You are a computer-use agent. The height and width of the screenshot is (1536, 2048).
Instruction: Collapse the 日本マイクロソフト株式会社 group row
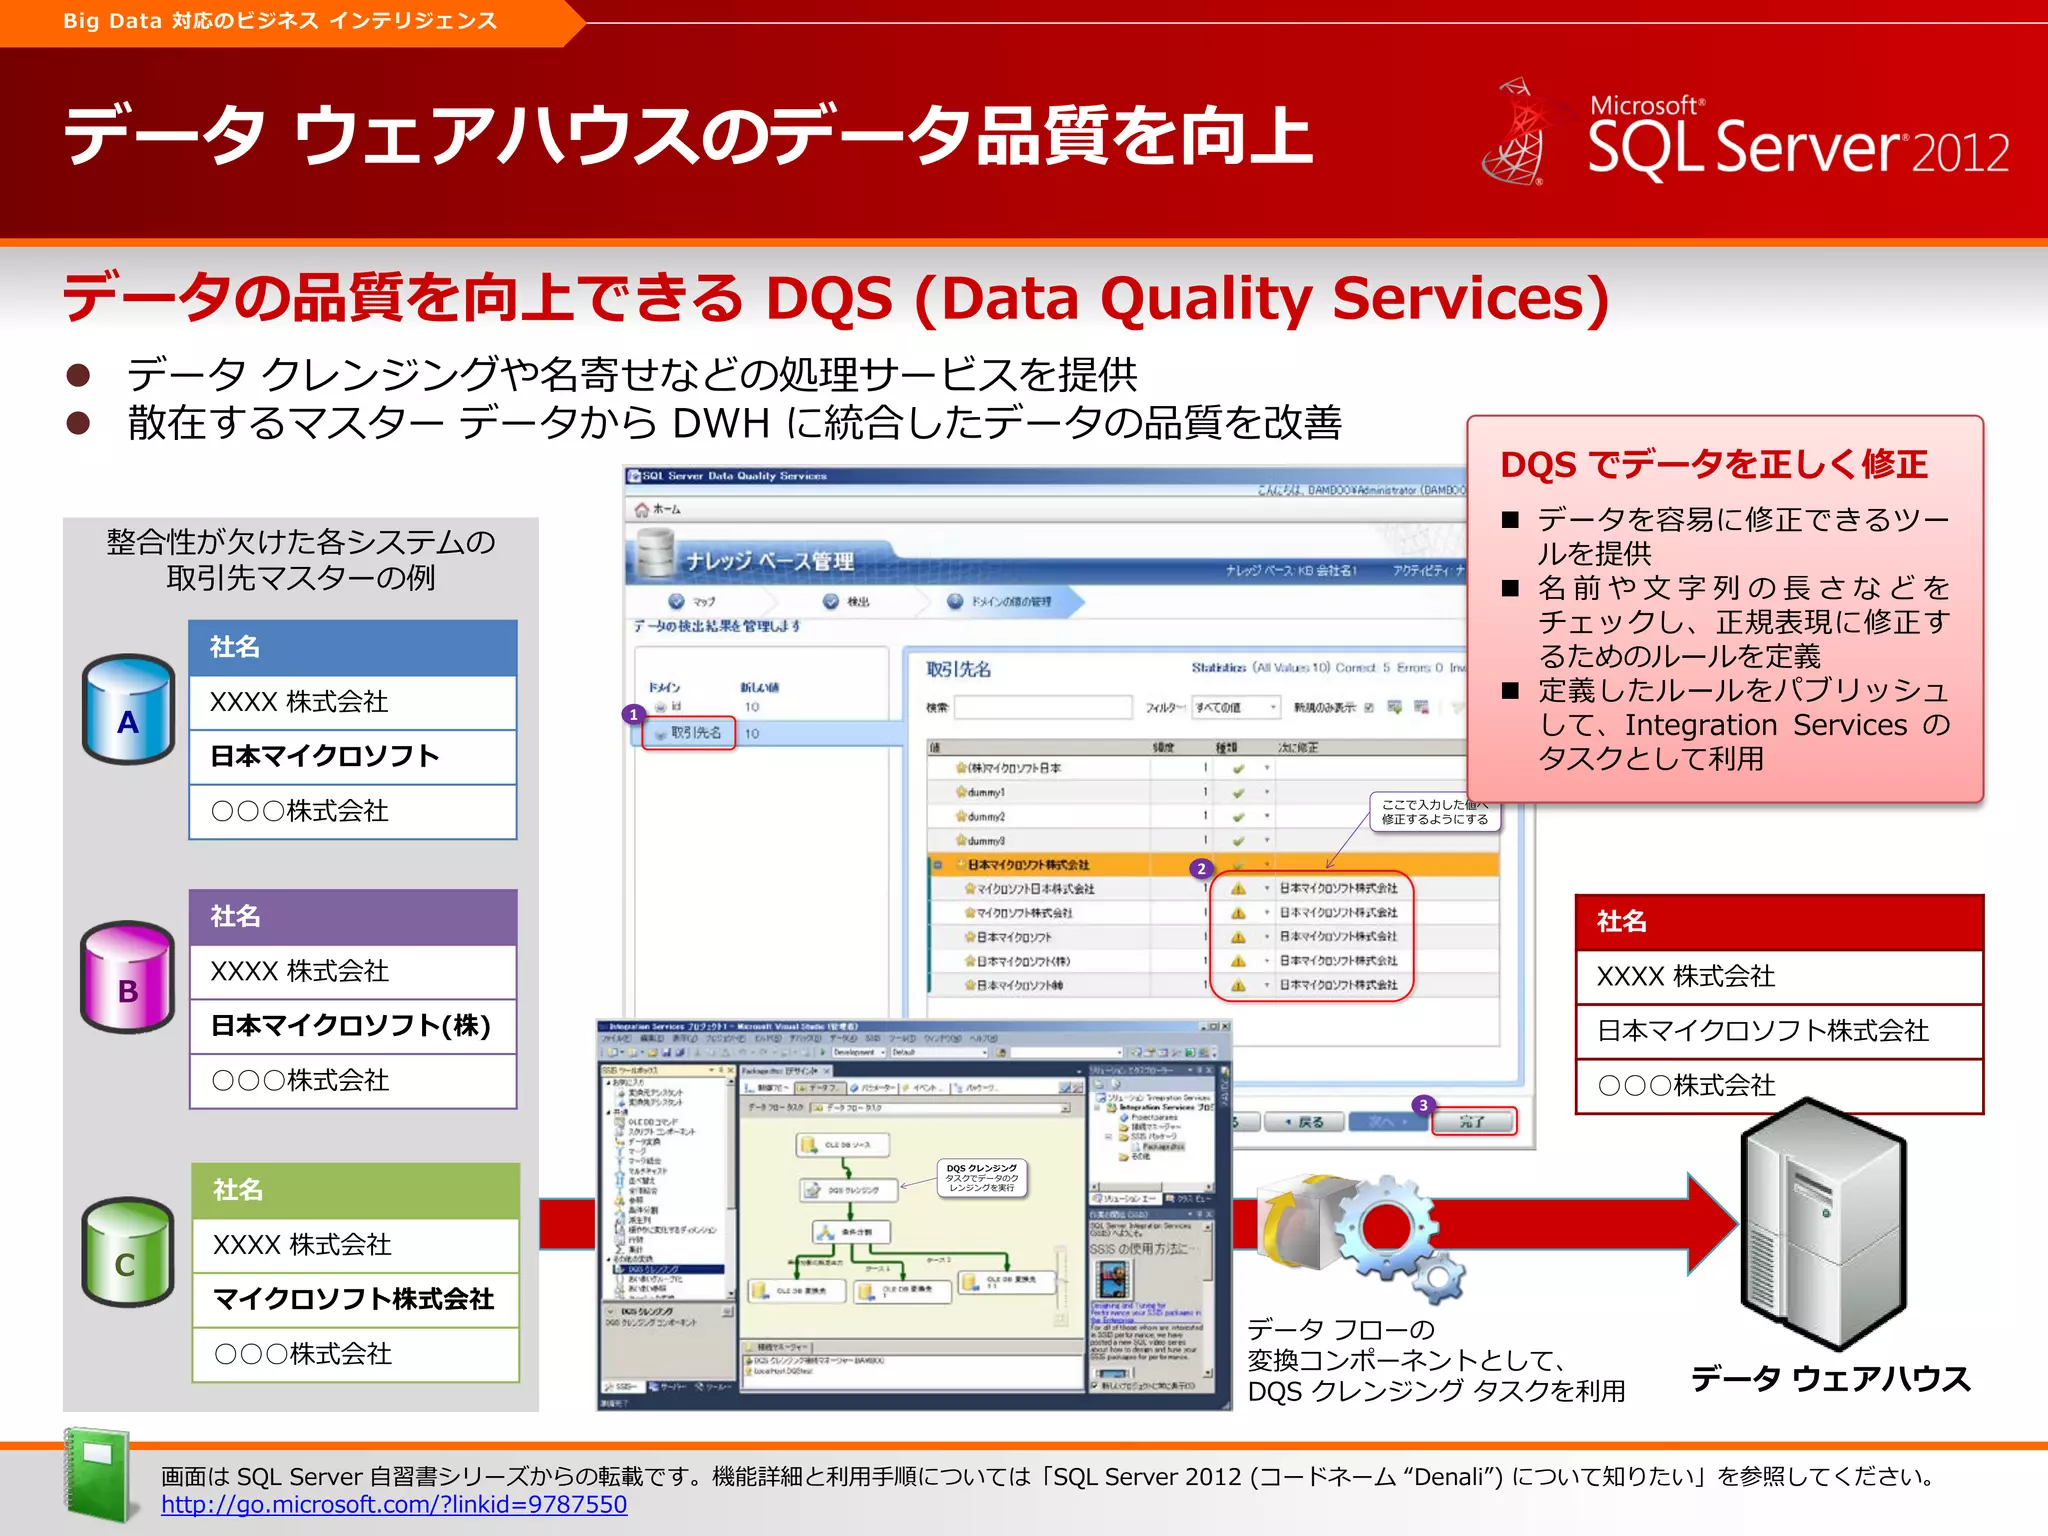[938, 865]
